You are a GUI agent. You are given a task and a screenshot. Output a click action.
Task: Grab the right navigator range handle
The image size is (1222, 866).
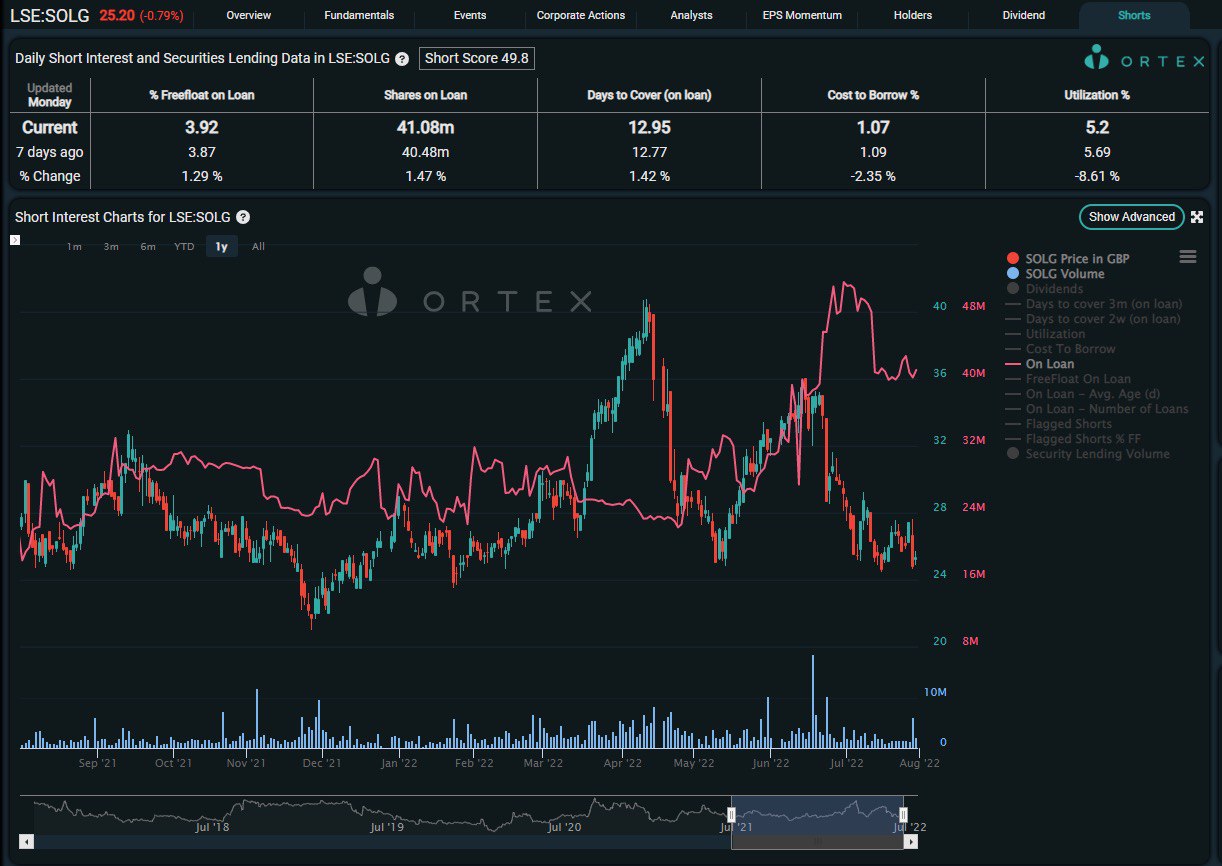(x=903, y=815)
